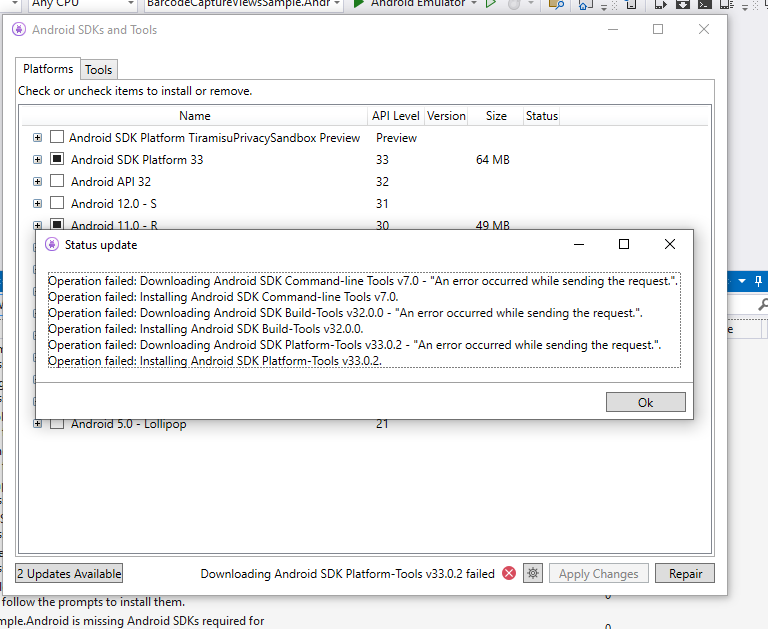Toggle the Android SDK Platform 33 checkbox
The height and width of the screenshot is (629, 768).
pos(57,159)
